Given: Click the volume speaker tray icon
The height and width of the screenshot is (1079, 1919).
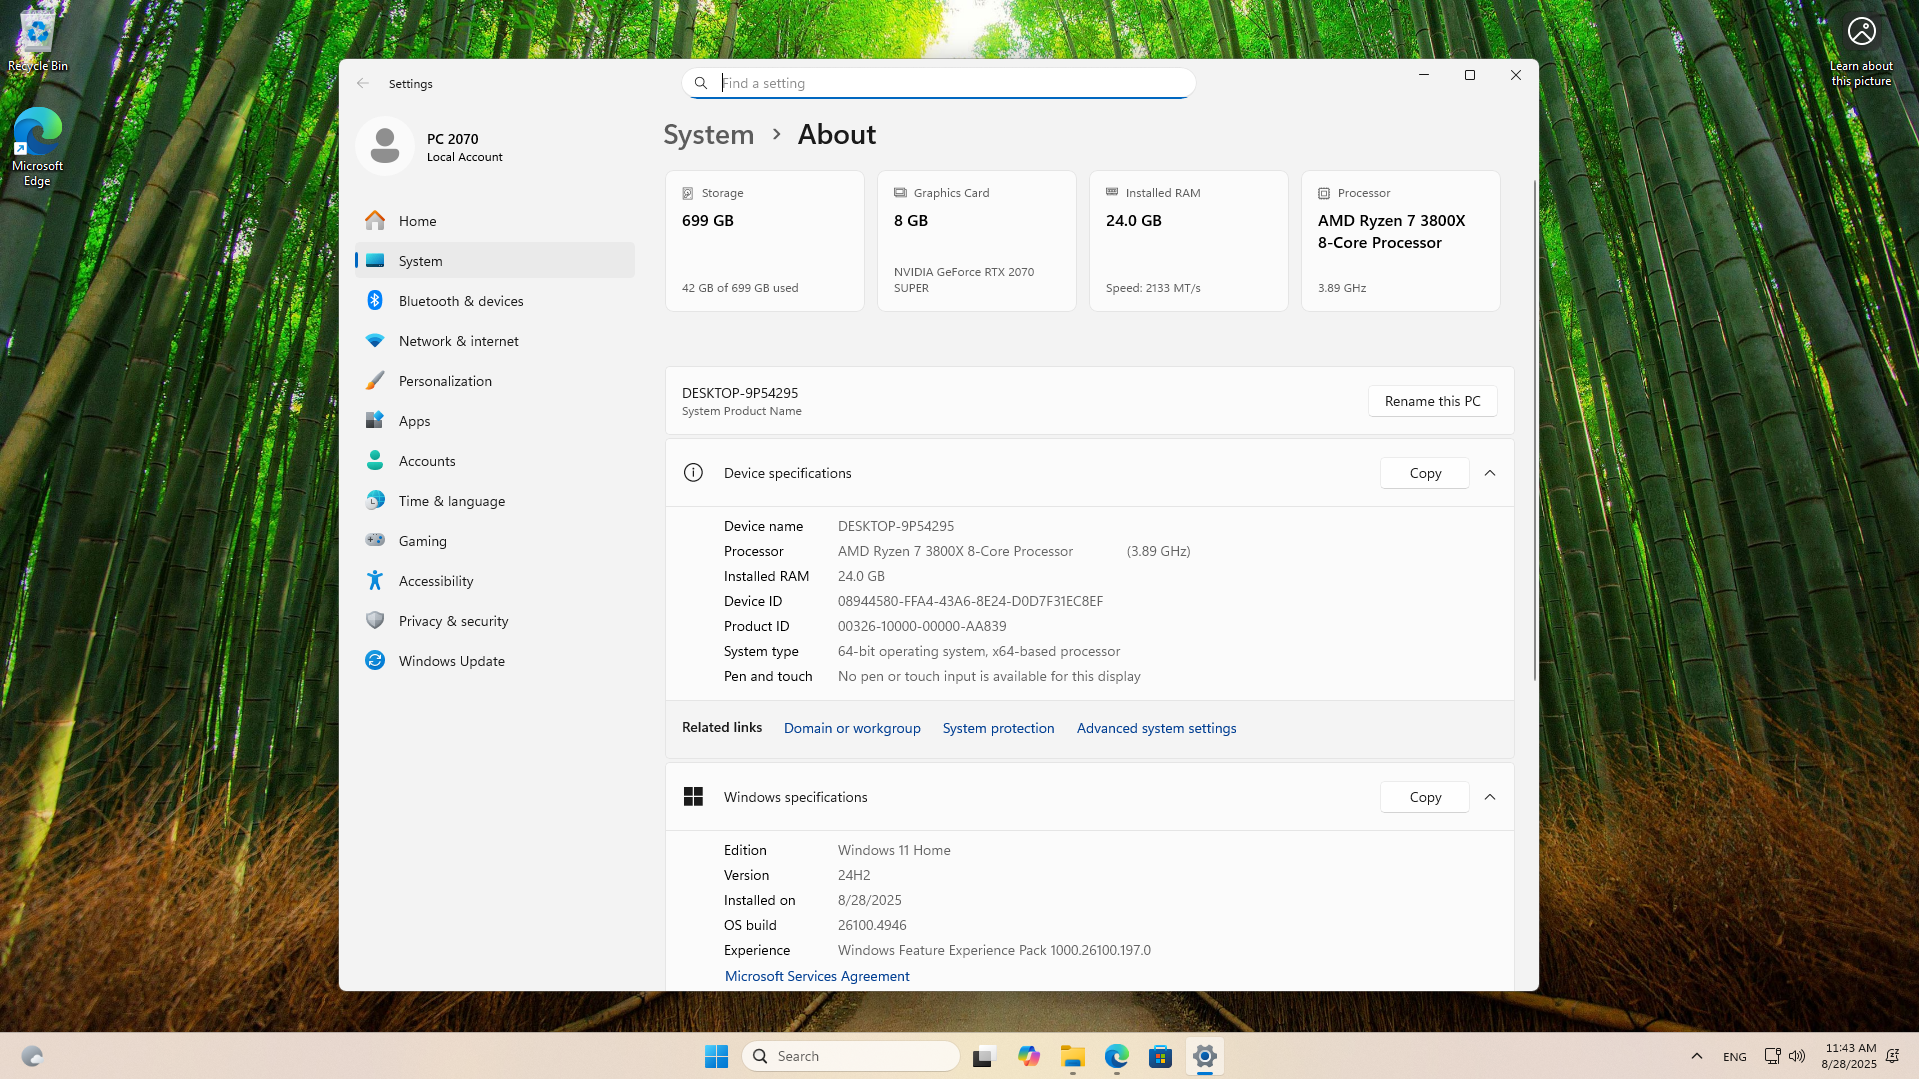Looking at the screenshot, I should coord(1797,1056).
